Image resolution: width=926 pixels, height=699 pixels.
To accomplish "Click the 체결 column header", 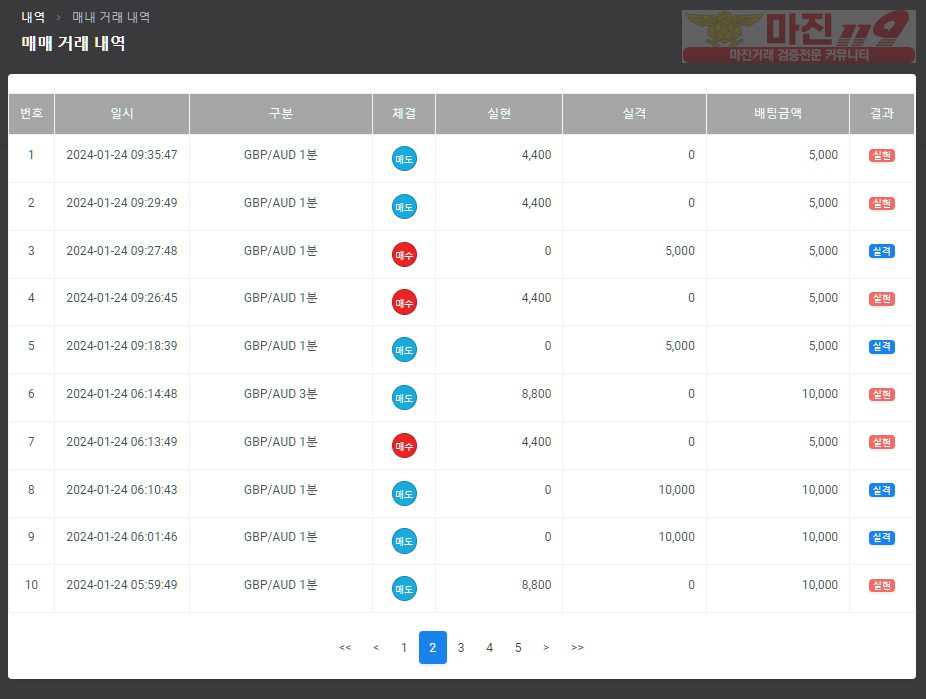I will click(404, 113).
